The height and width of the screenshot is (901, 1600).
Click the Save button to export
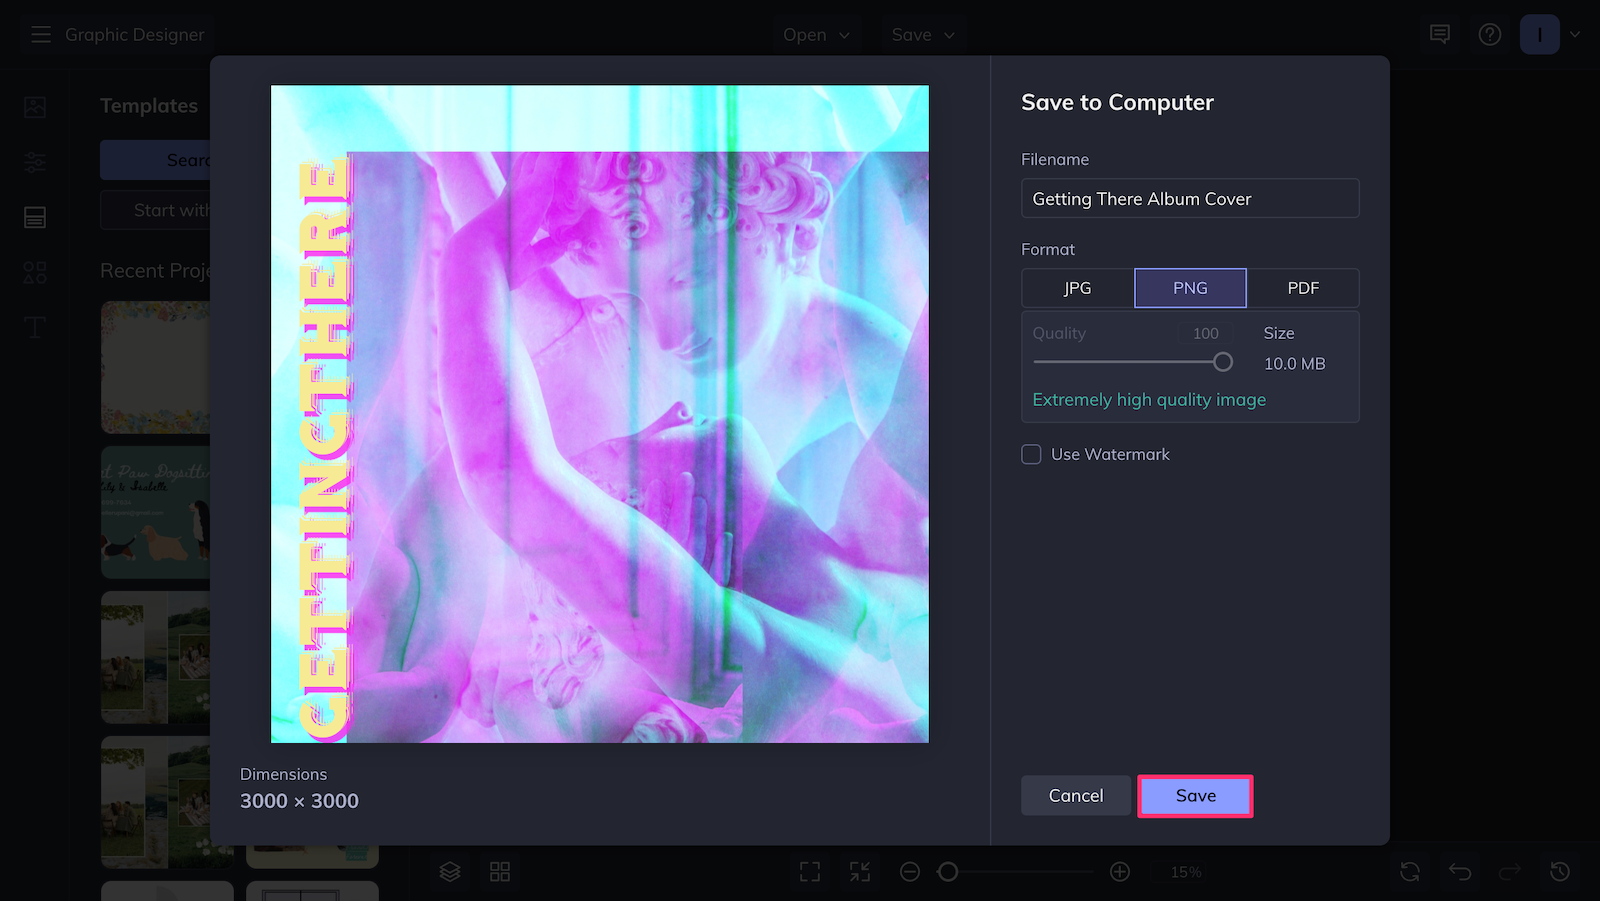[x=1195, y=795]
